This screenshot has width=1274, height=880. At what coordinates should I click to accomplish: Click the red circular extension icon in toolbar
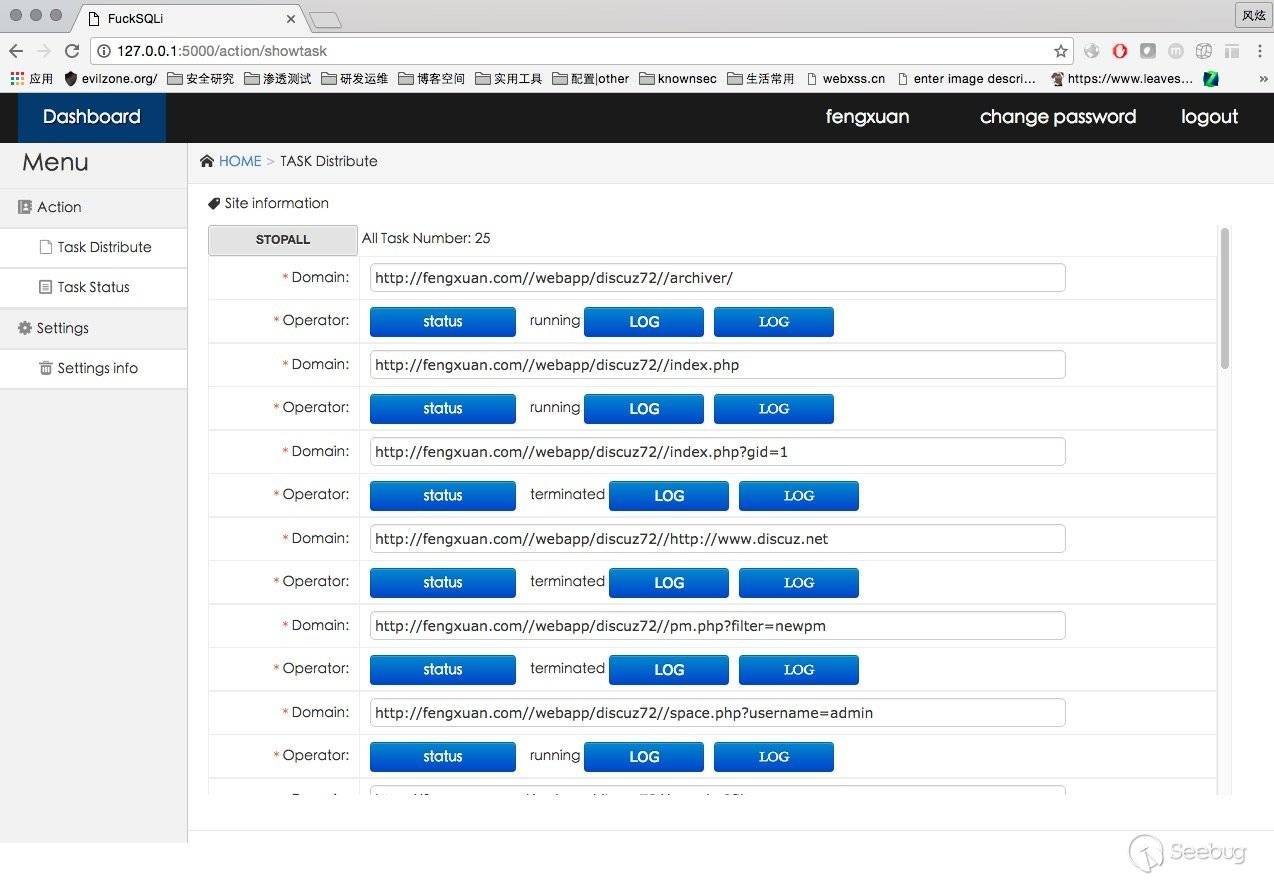pyautogui.click(x=1120, y=50)
